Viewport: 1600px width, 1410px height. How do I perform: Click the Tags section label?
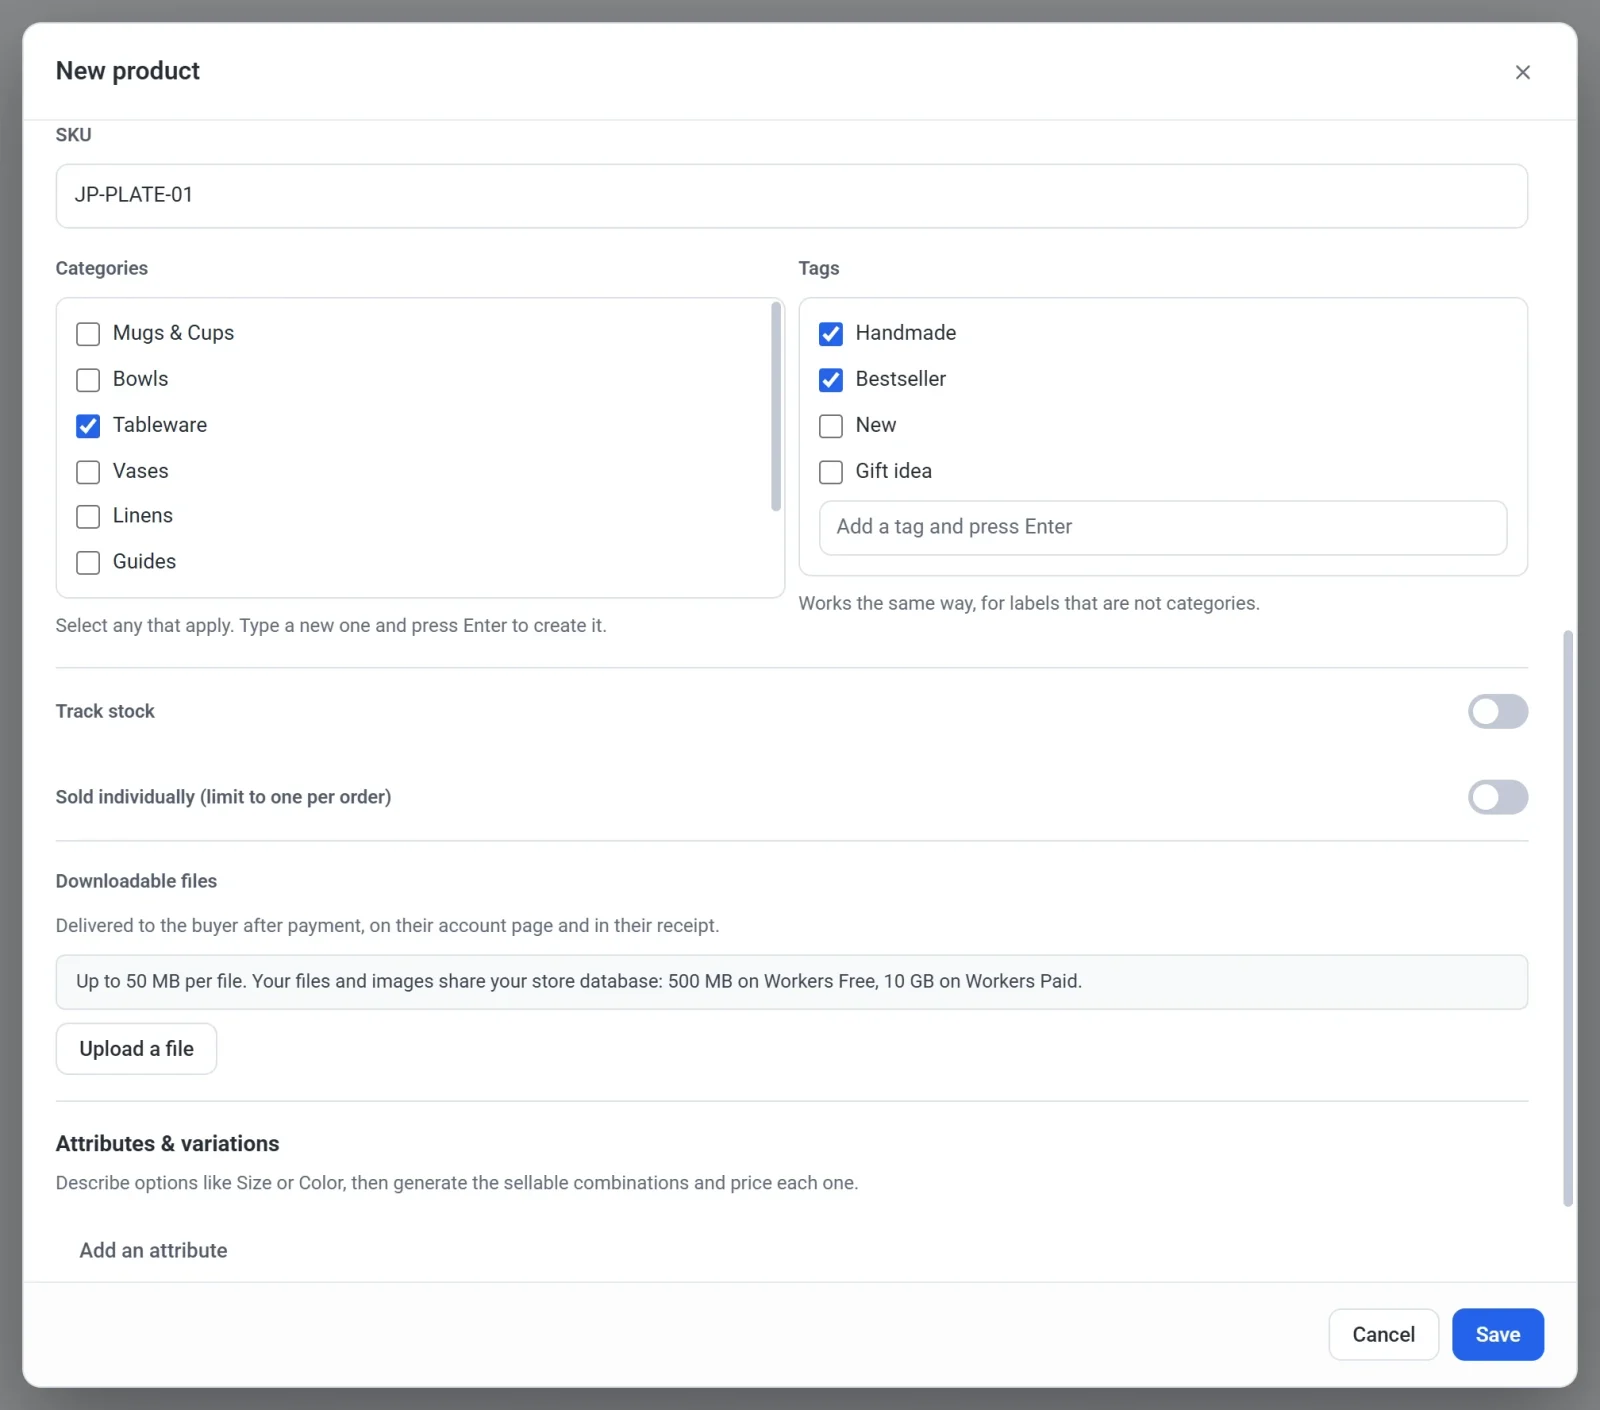(x=818, y=268)
